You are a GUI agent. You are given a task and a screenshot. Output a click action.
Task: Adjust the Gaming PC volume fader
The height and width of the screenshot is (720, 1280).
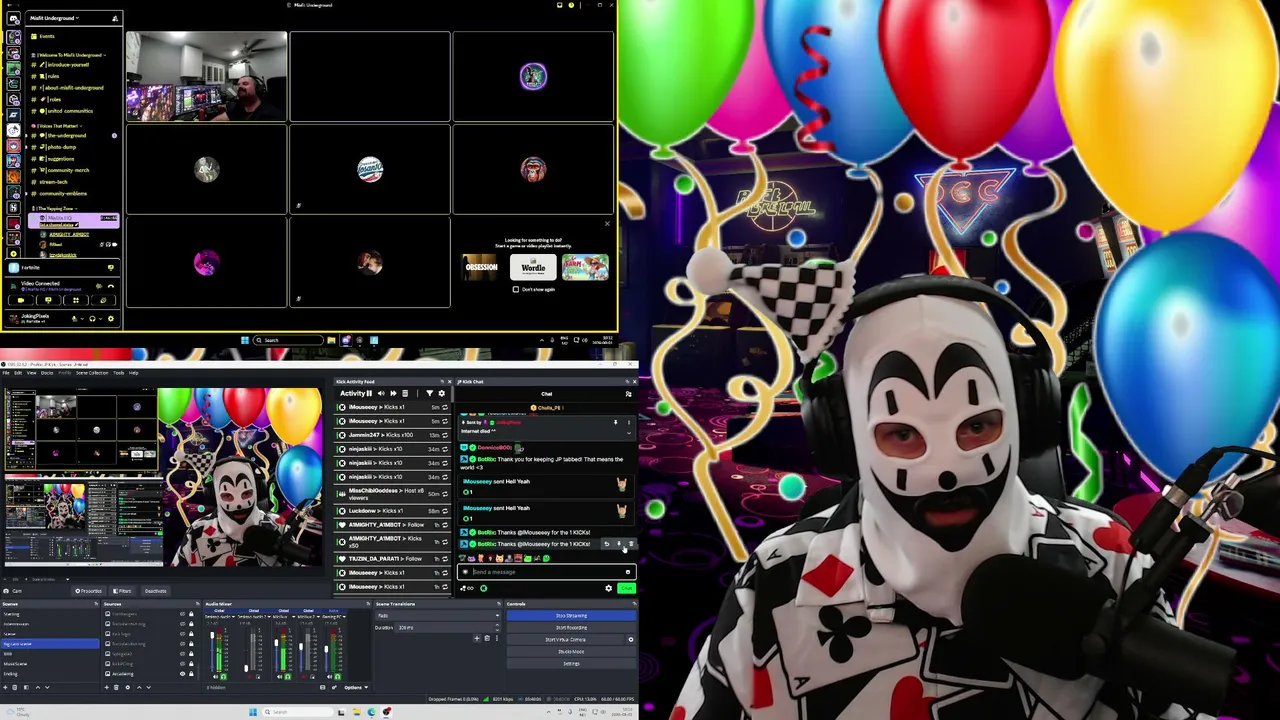[x=326, y=650]
